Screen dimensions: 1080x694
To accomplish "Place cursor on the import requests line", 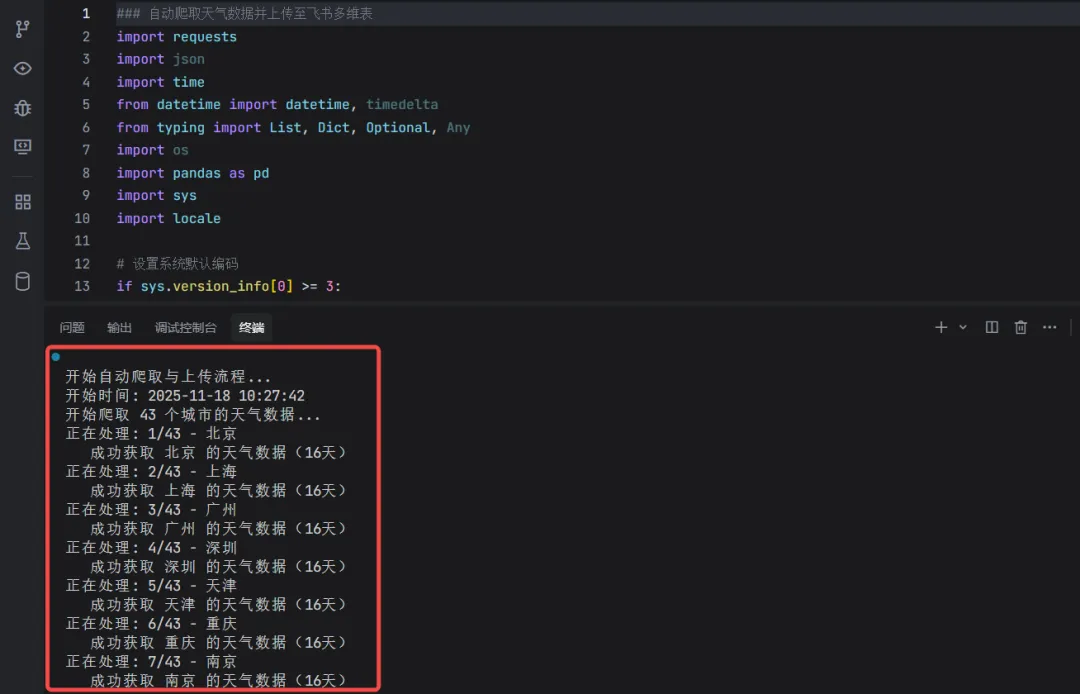I will click(x=177, y=36).
